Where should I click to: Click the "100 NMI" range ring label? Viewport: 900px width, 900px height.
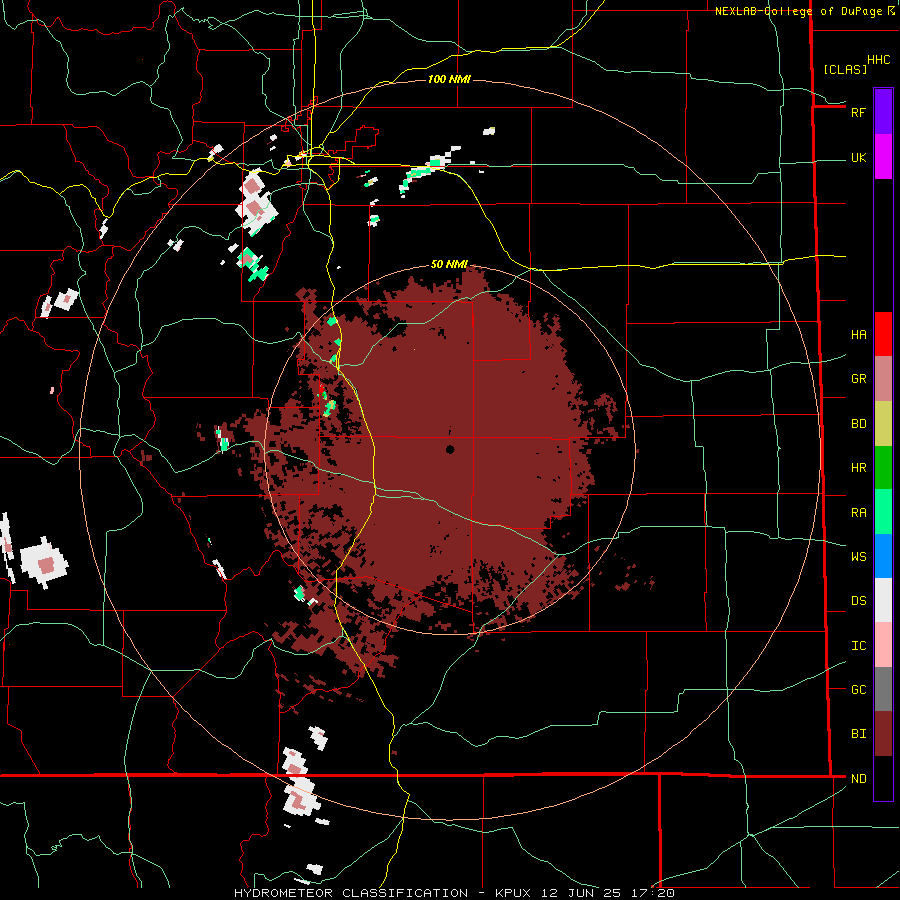click(449, 79)
